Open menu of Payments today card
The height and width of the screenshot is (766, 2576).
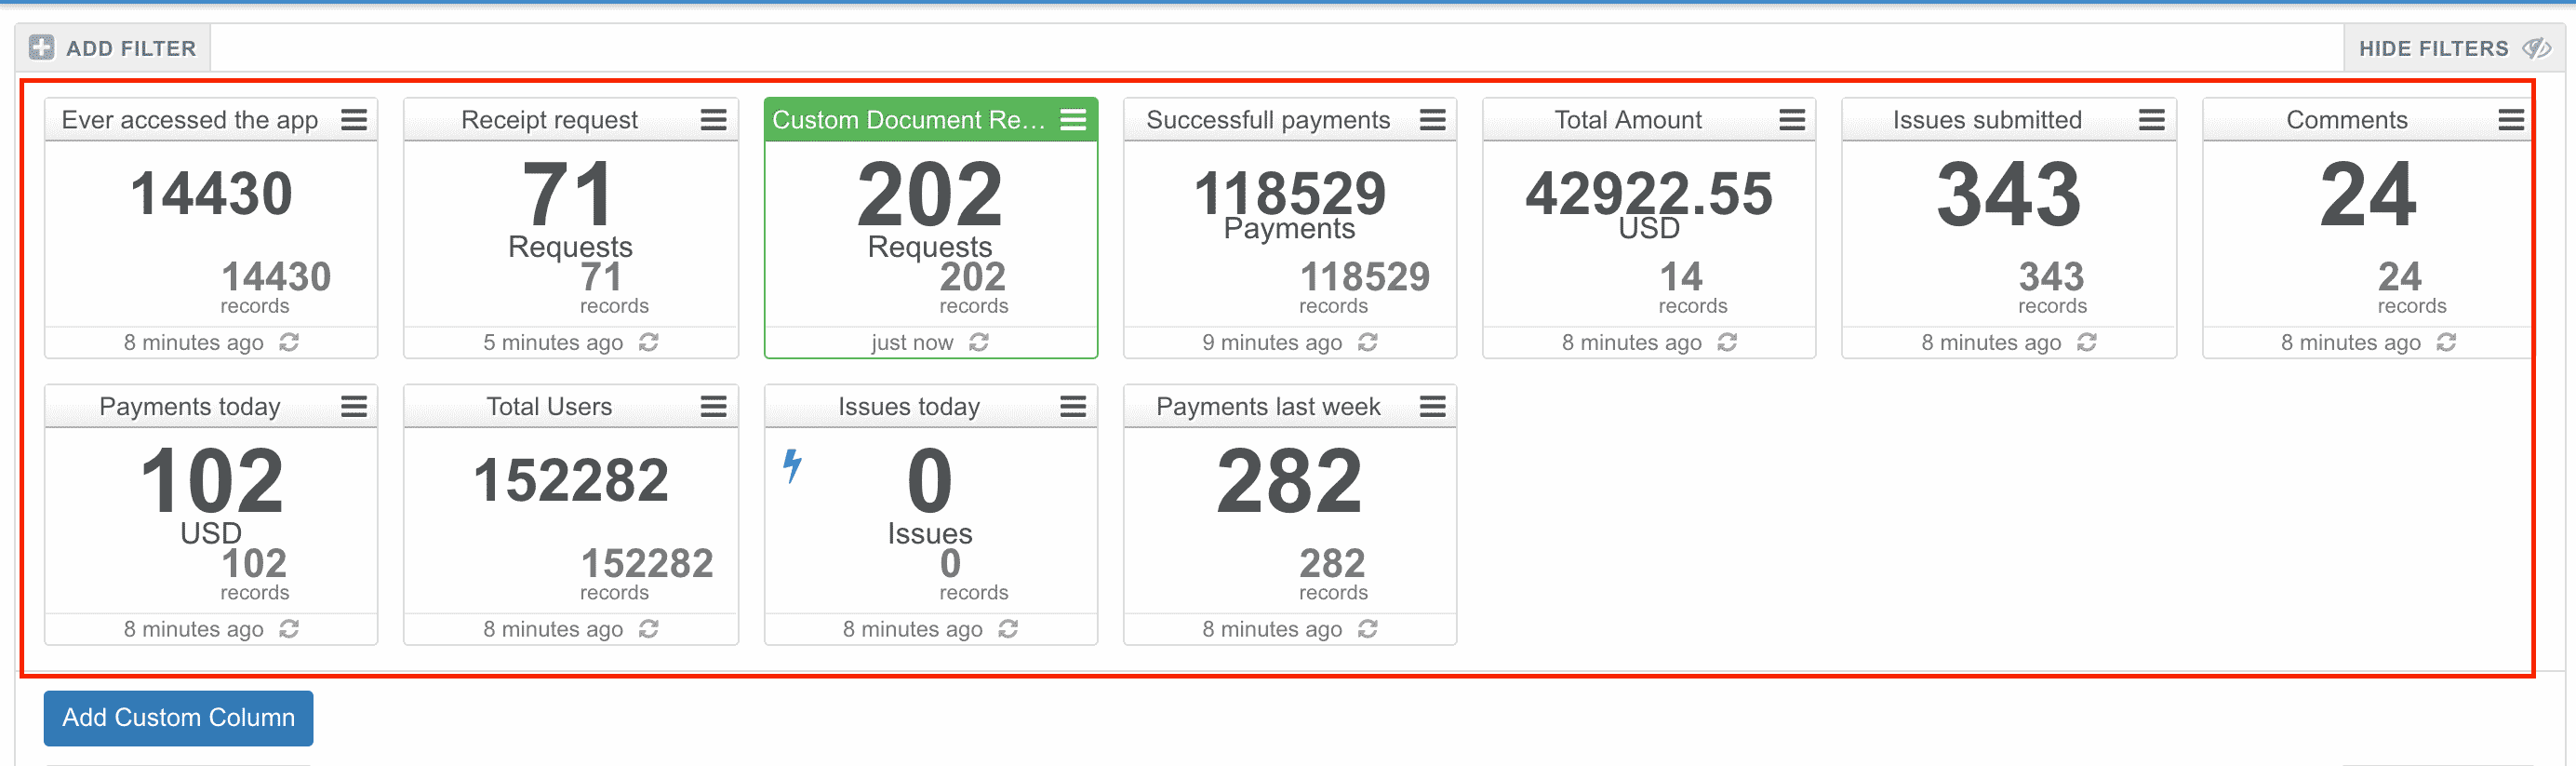354,406
